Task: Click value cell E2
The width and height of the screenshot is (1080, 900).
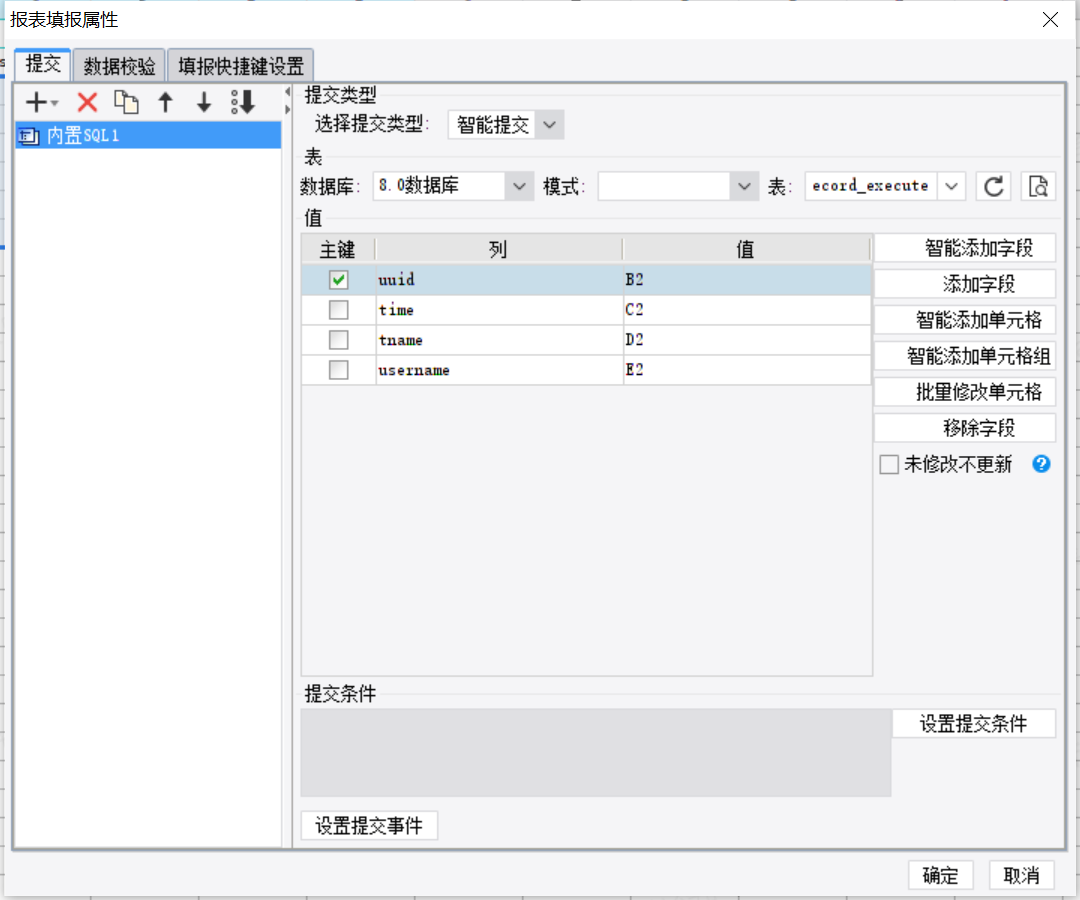Action: tap(747, 370)
